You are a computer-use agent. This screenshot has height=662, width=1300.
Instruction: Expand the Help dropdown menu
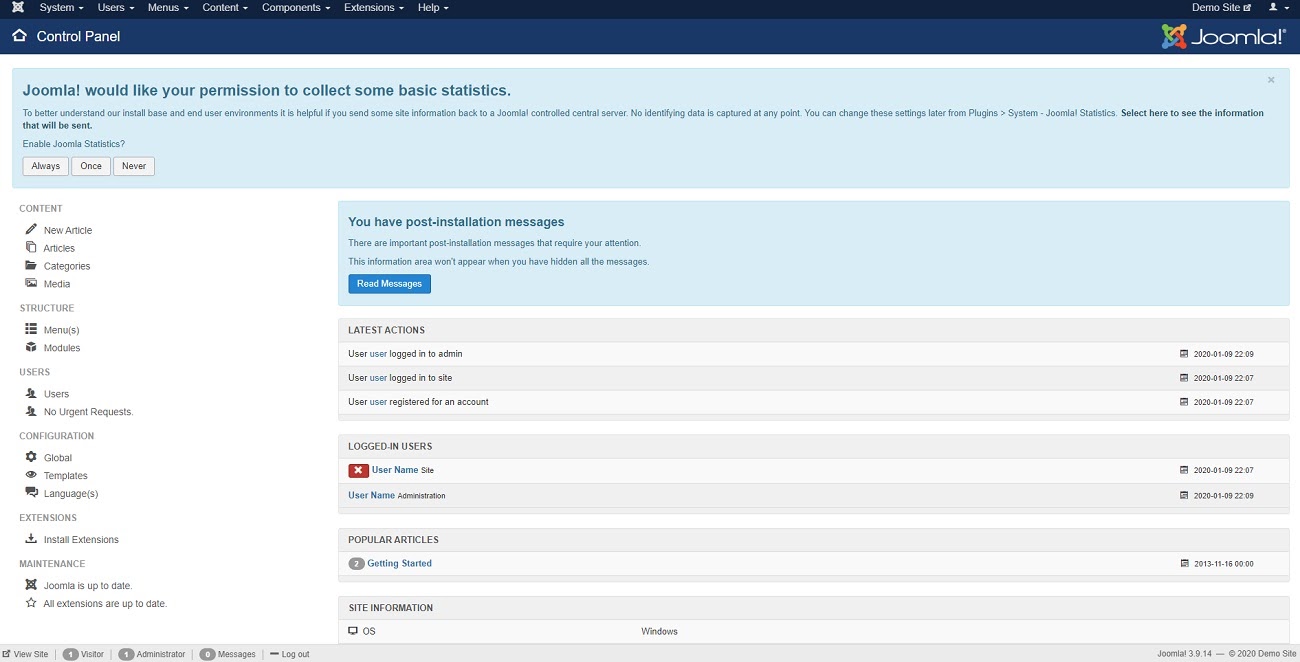pos(432,8)
